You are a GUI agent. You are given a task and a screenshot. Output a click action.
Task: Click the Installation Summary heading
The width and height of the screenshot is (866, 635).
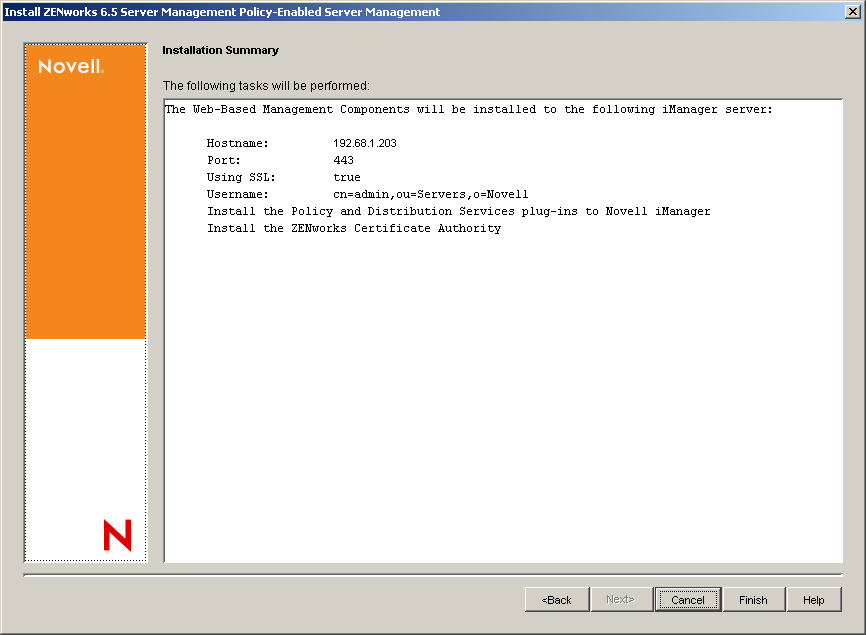click(220, 50)
